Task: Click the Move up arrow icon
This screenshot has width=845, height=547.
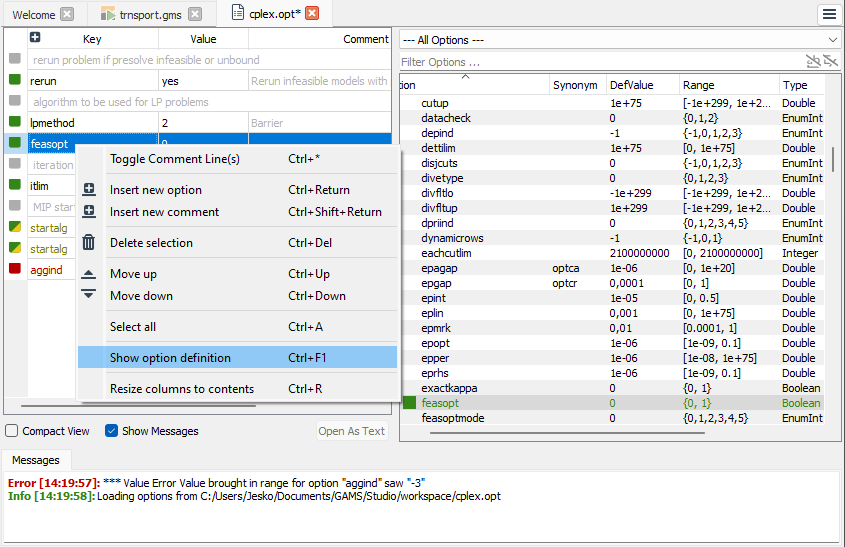Action: coord(89,274)
